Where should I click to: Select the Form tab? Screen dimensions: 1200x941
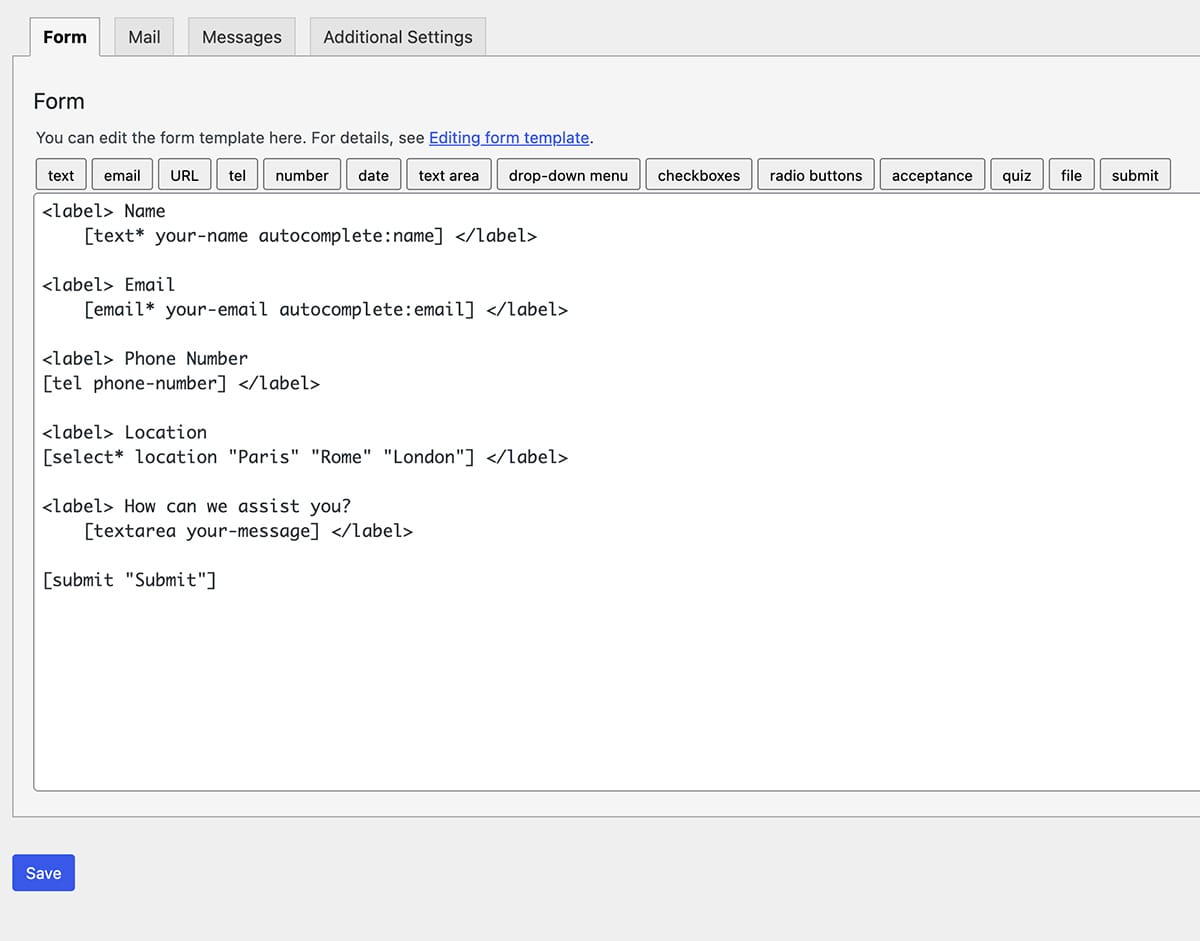[65, 37]
